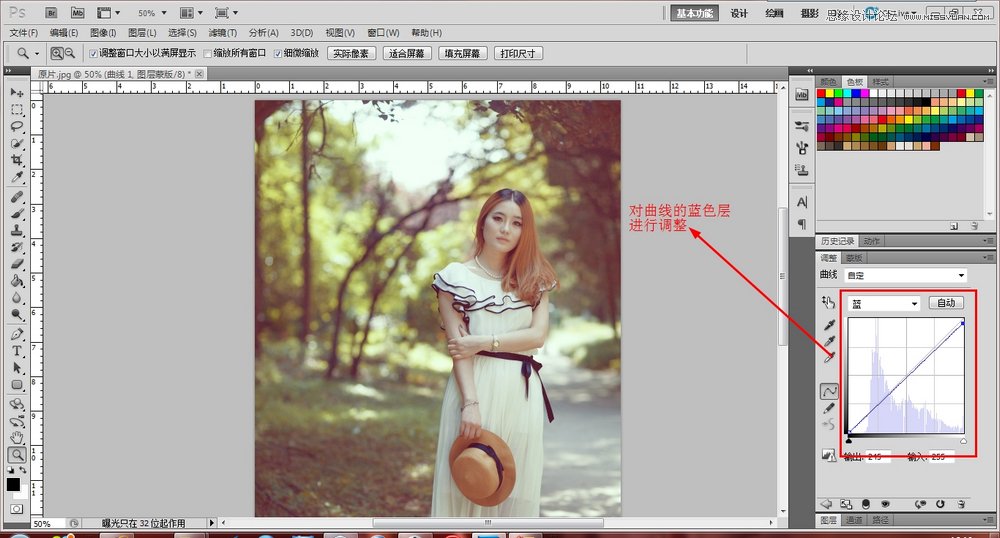Select the Rectangular Marquee tool
This screenshot has width=1000, height=538.
[17, 110]
